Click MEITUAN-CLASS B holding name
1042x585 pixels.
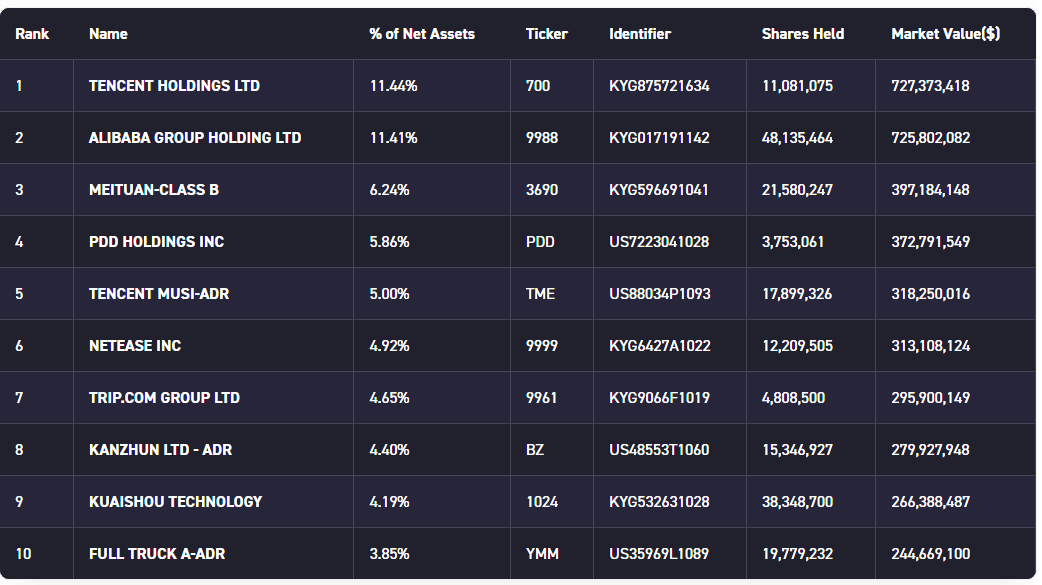click(x=154, y=190)
